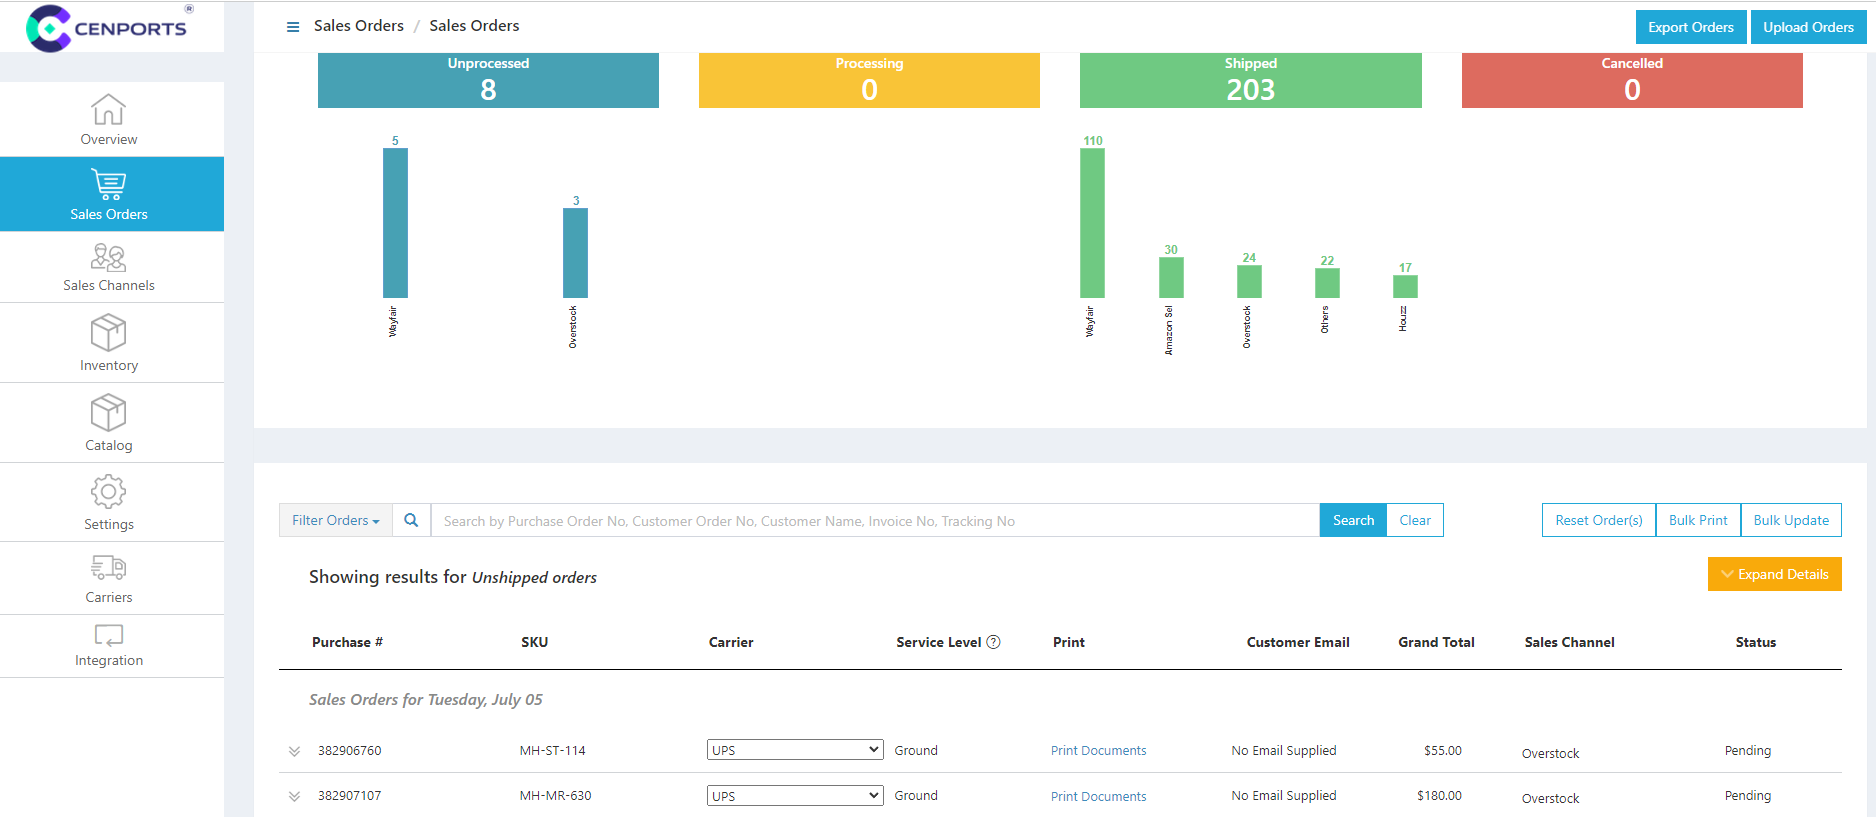Open Sales Channels people icon
This screenshot has width=1876, height=817.
click(x=108, y=258)
